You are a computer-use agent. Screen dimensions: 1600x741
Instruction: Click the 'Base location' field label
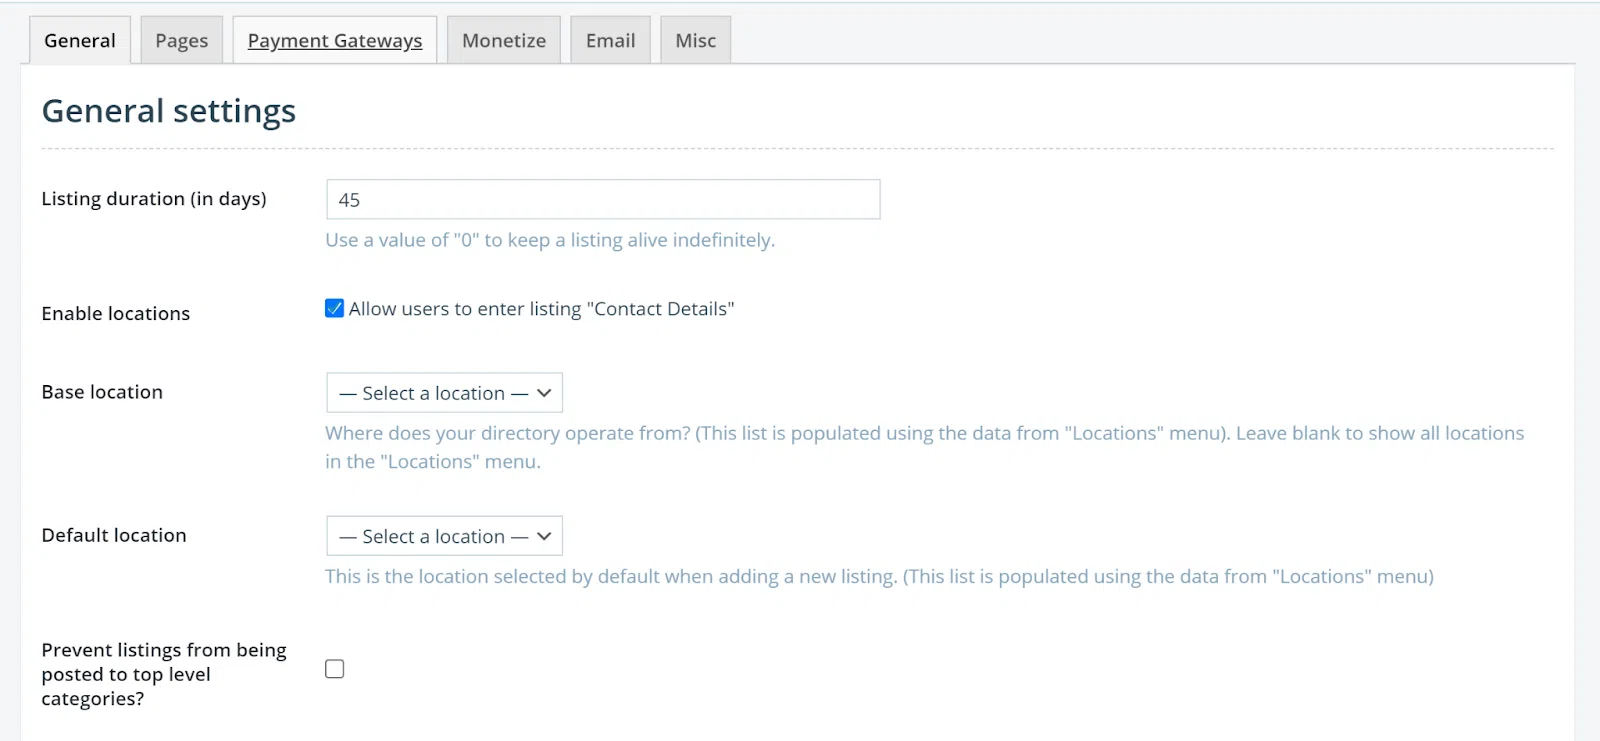pos(102,392)
